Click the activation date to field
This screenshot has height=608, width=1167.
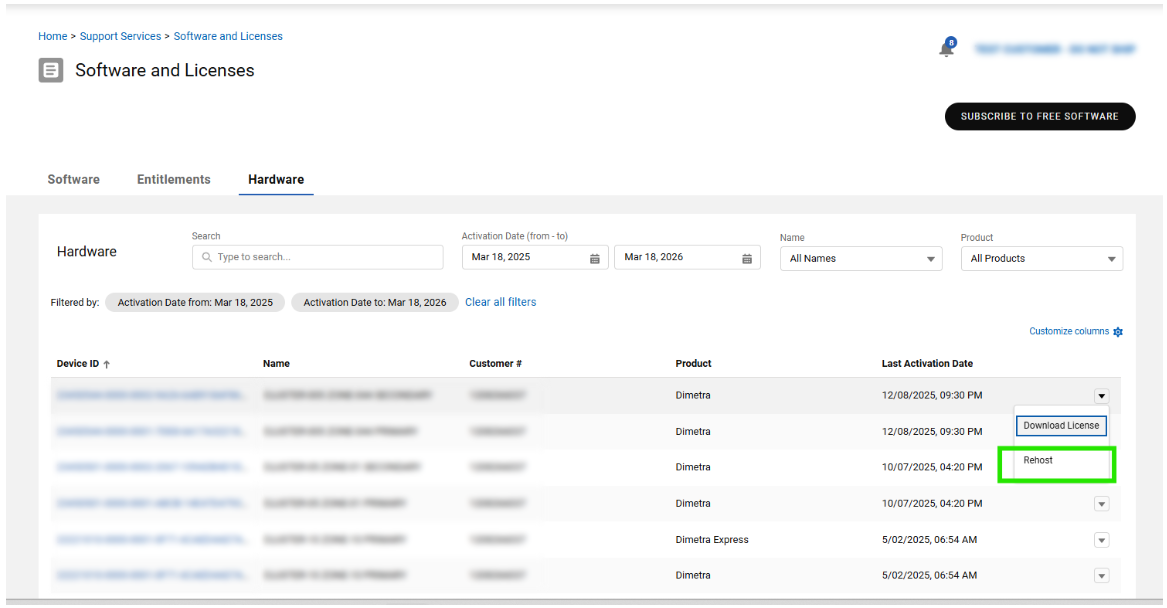(x=687, y=257)
